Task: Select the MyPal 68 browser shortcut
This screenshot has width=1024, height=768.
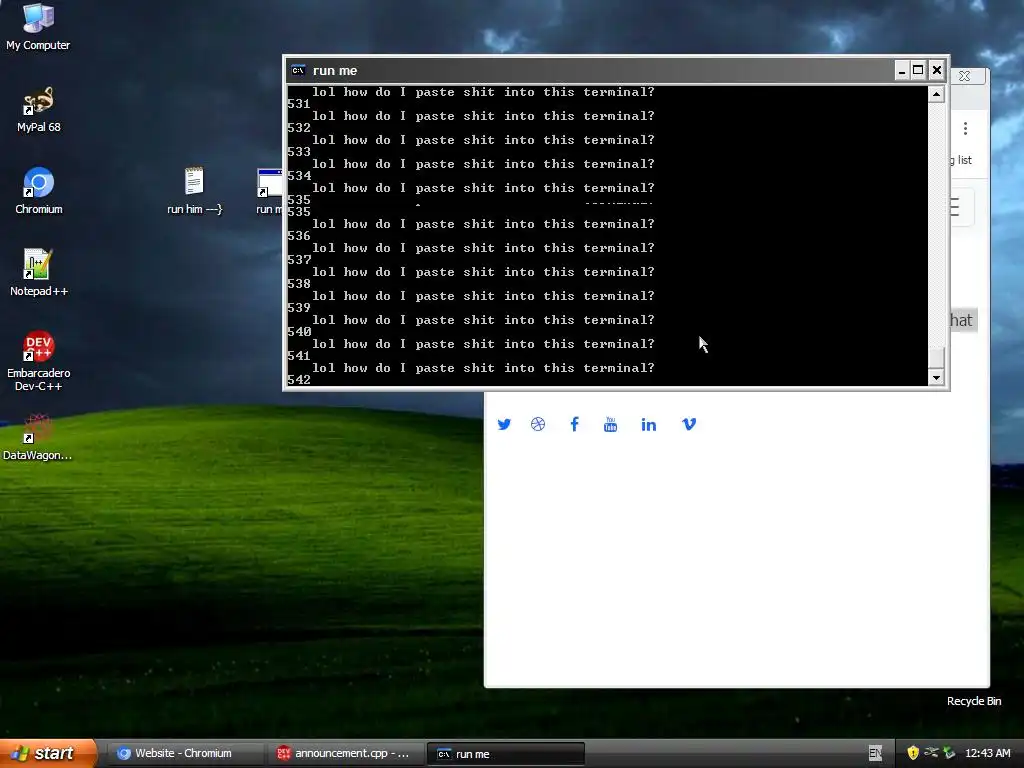Action: tap(39, 109)
